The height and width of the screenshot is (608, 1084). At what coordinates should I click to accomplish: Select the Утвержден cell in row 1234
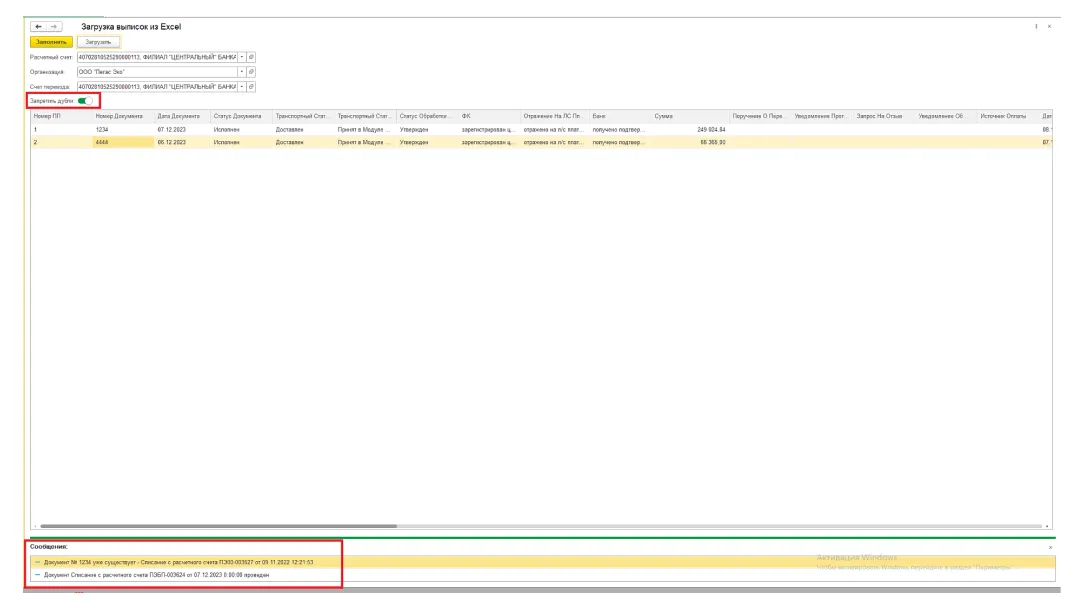(427, 129)
